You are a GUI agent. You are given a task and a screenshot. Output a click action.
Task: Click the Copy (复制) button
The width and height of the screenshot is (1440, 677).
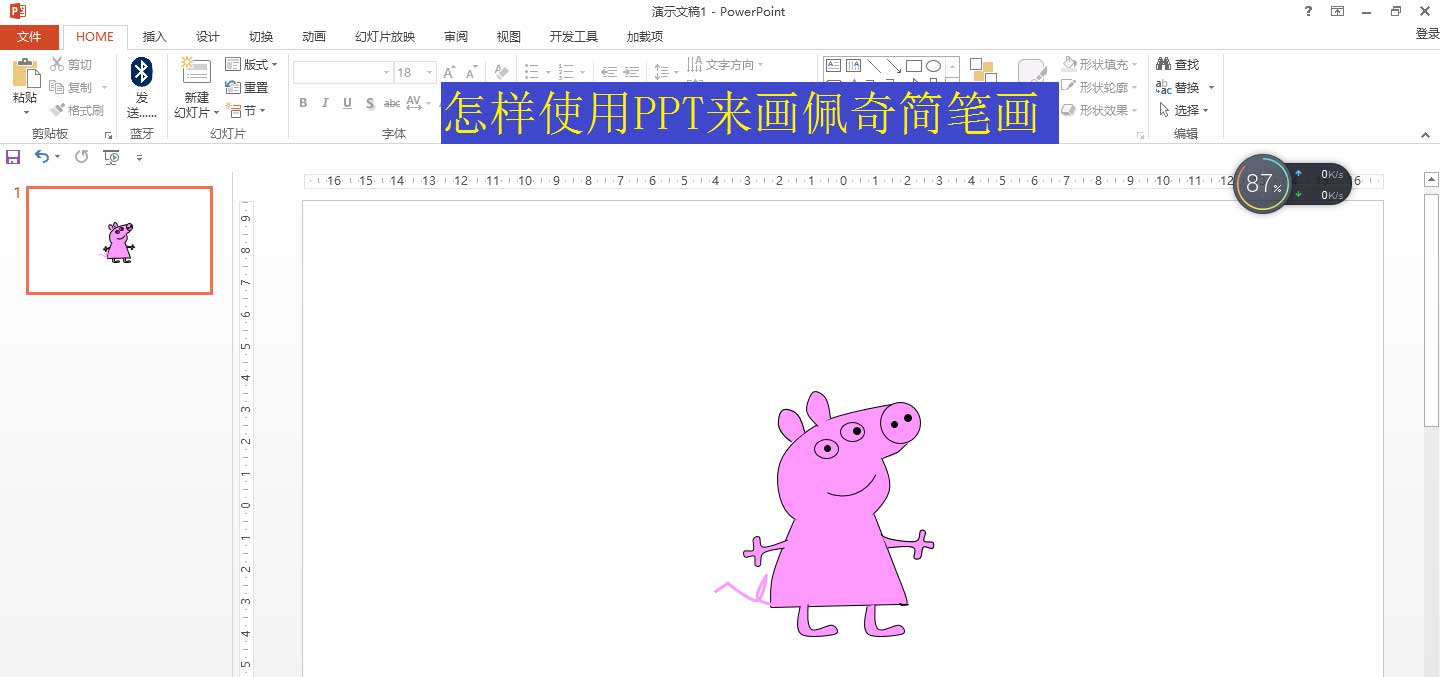[72, 88]
